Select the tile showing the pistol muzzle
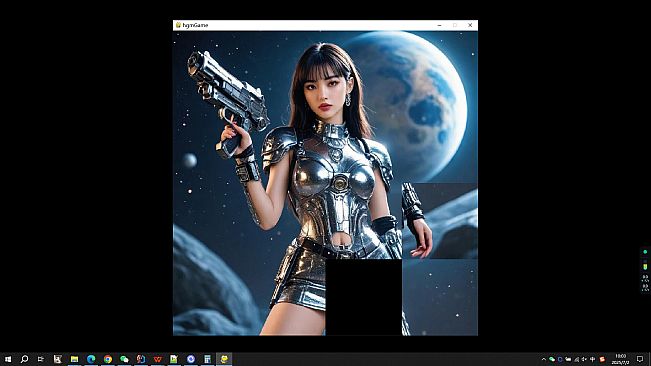This screenshot has height=366, width=651. 211,69
